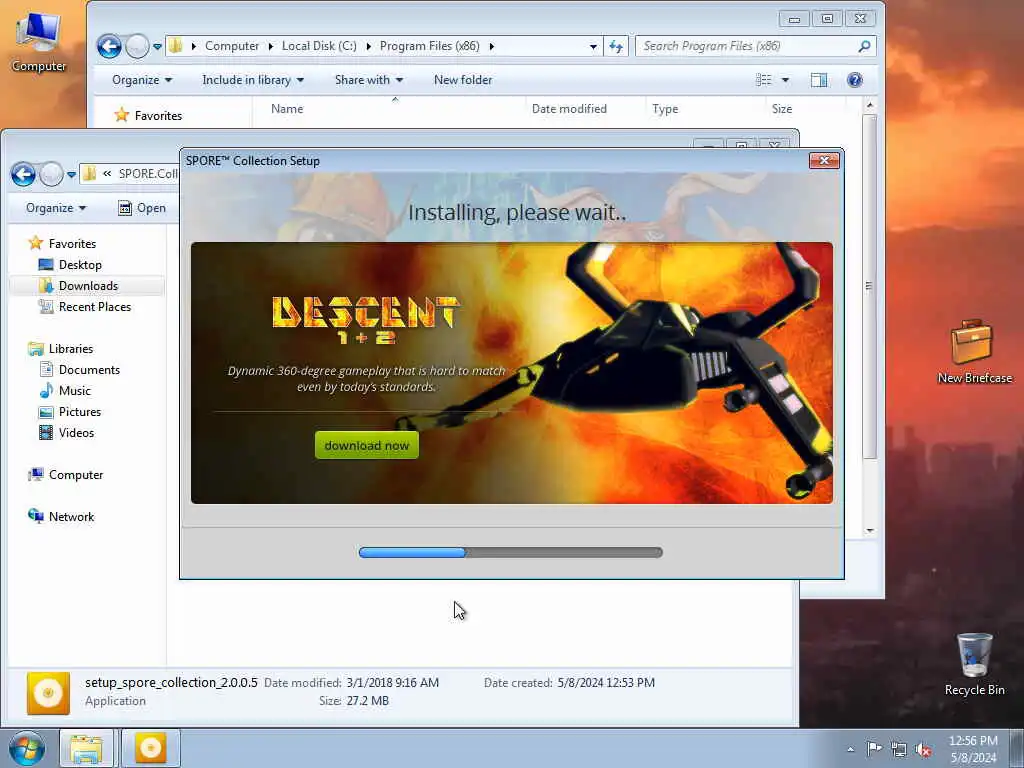Click the installation progress bar
Image resolution: width=1024 pixels, height=768 pixels.
tap(511, 552)
